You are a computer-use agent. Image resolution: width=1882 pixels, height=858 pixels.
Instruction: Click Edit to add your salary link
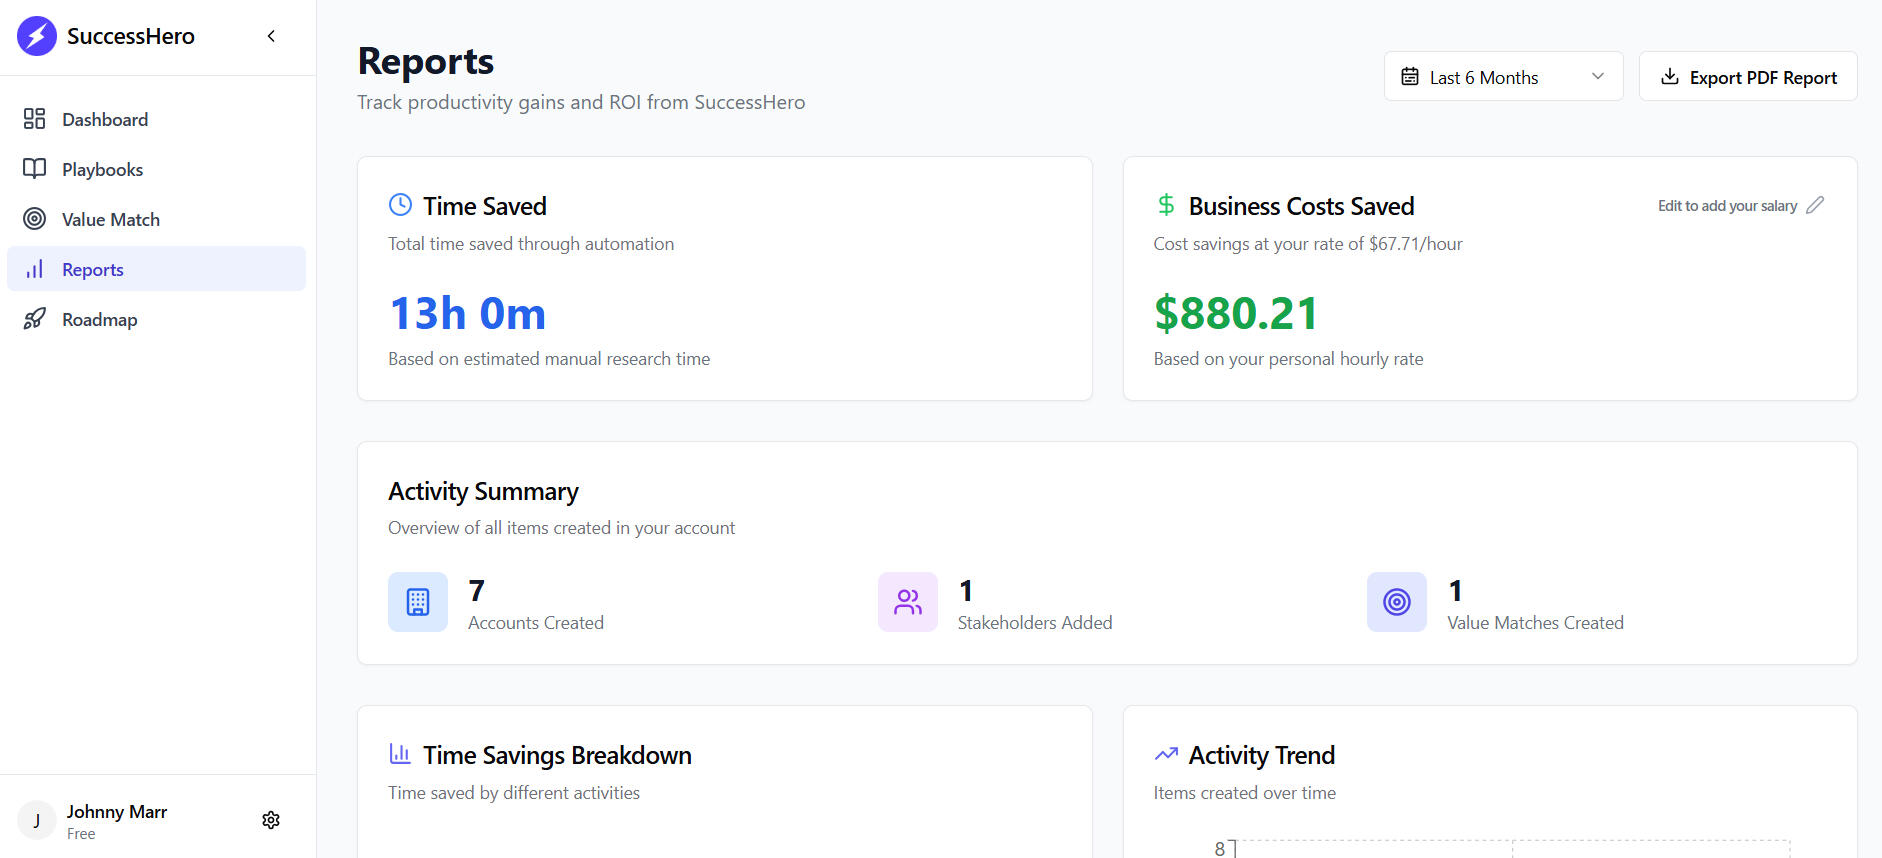click(x=1727, y=206)
